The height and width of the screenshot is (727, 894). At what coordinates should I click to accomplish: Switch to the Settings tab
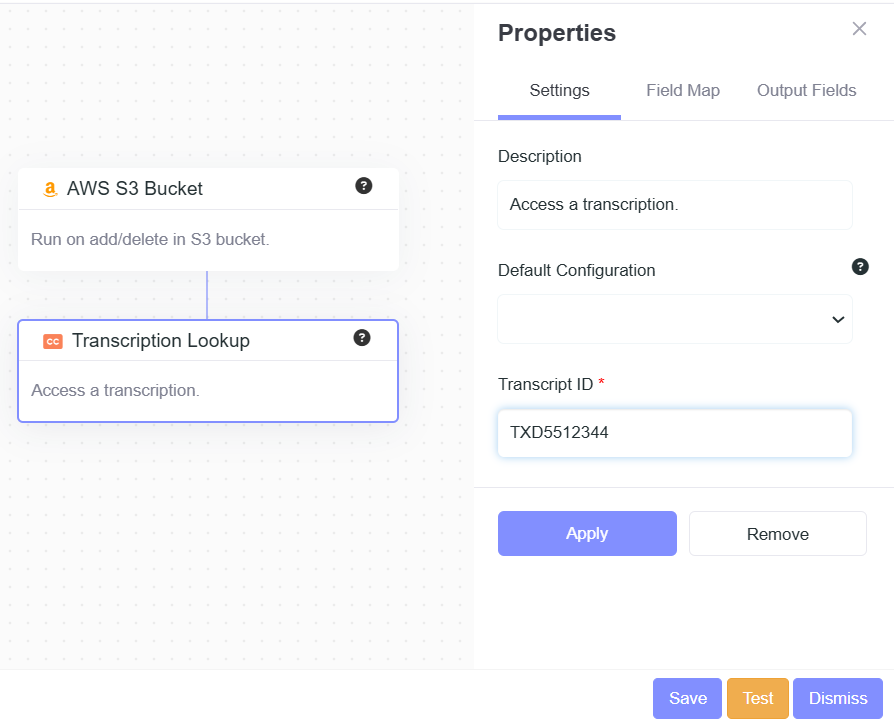[559, 91]
